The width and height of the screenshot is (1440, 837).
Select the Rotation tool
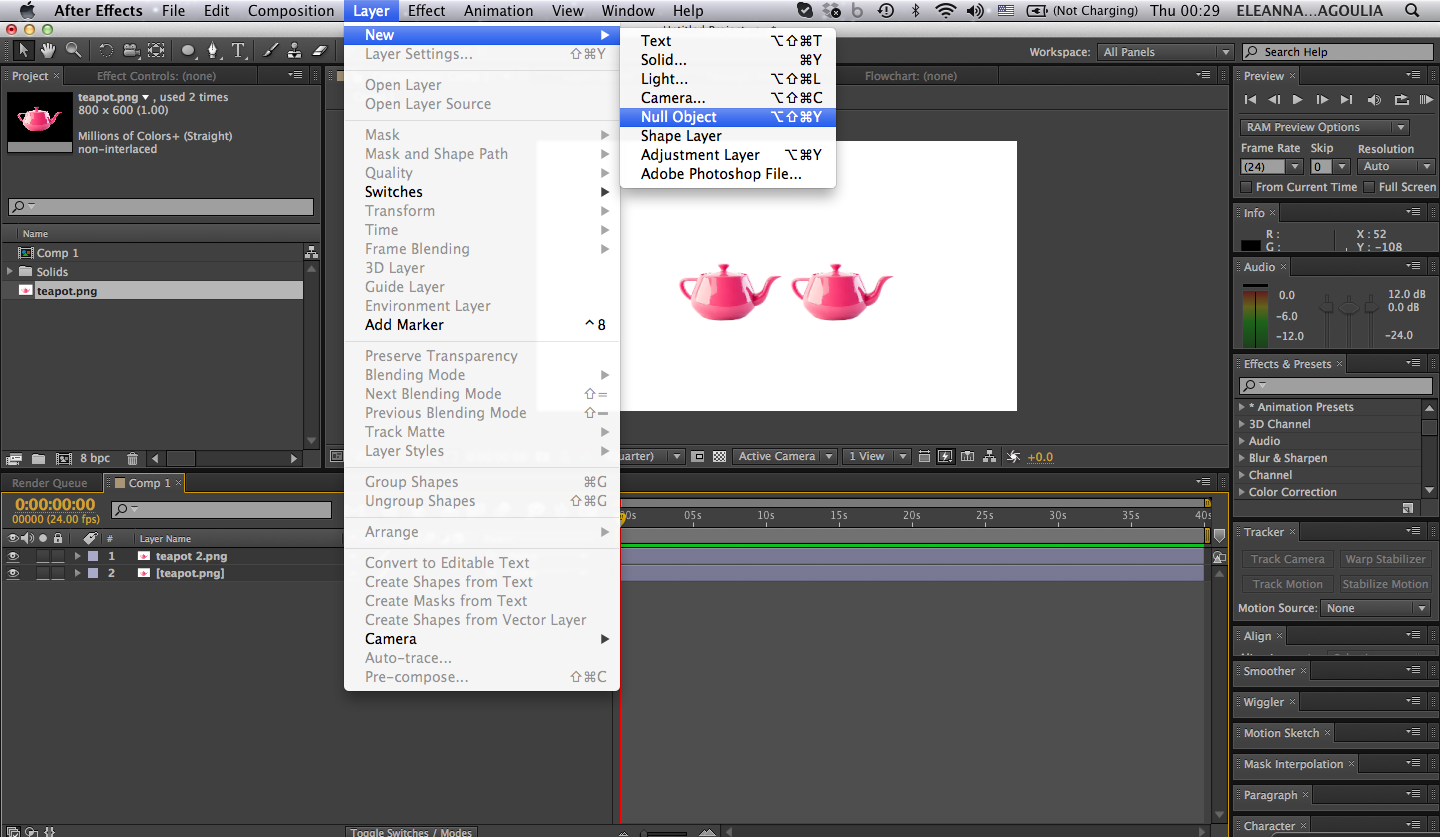pos(106,50)
